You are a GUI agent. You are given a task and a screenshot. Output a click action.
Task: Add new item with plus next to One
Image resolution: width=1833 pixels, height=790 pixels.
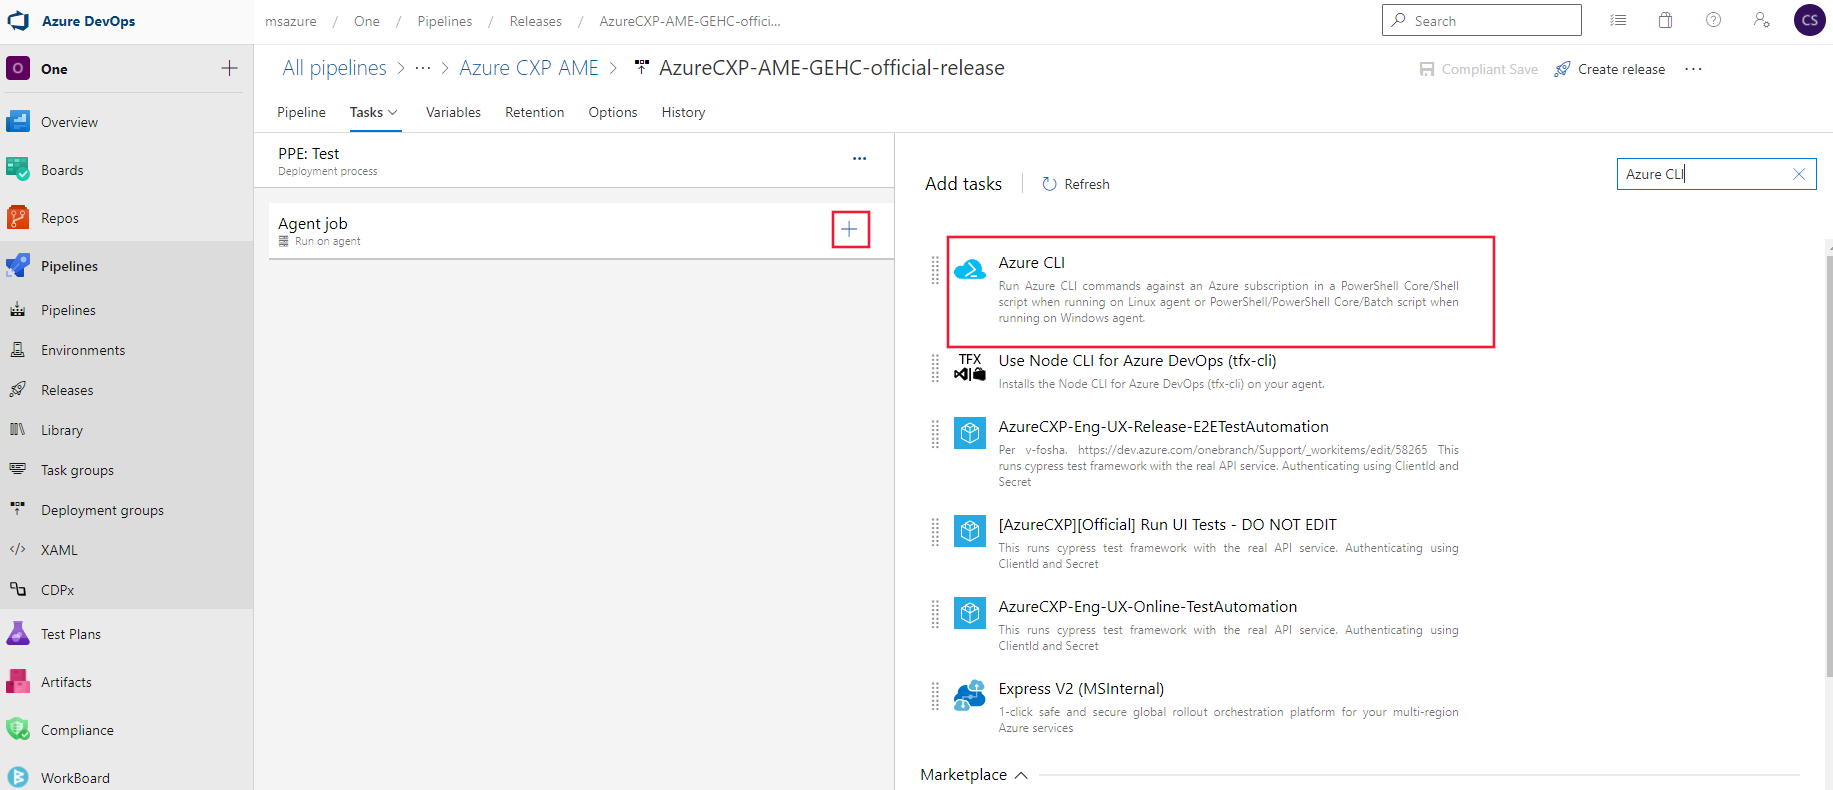click(x=229, y=69)
